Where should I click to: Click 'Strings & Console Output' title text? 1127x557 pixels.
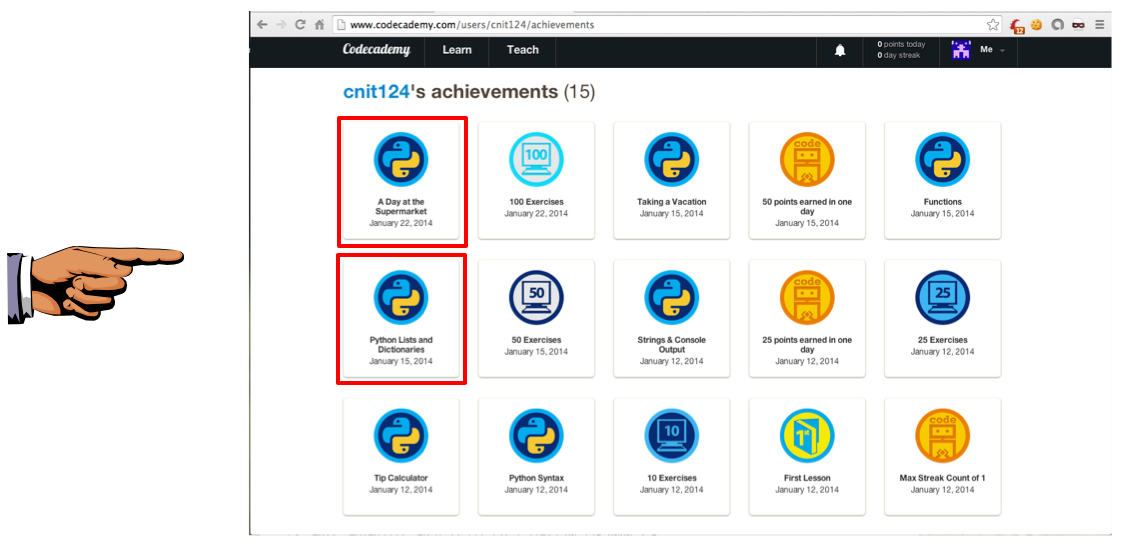[671, 345]
